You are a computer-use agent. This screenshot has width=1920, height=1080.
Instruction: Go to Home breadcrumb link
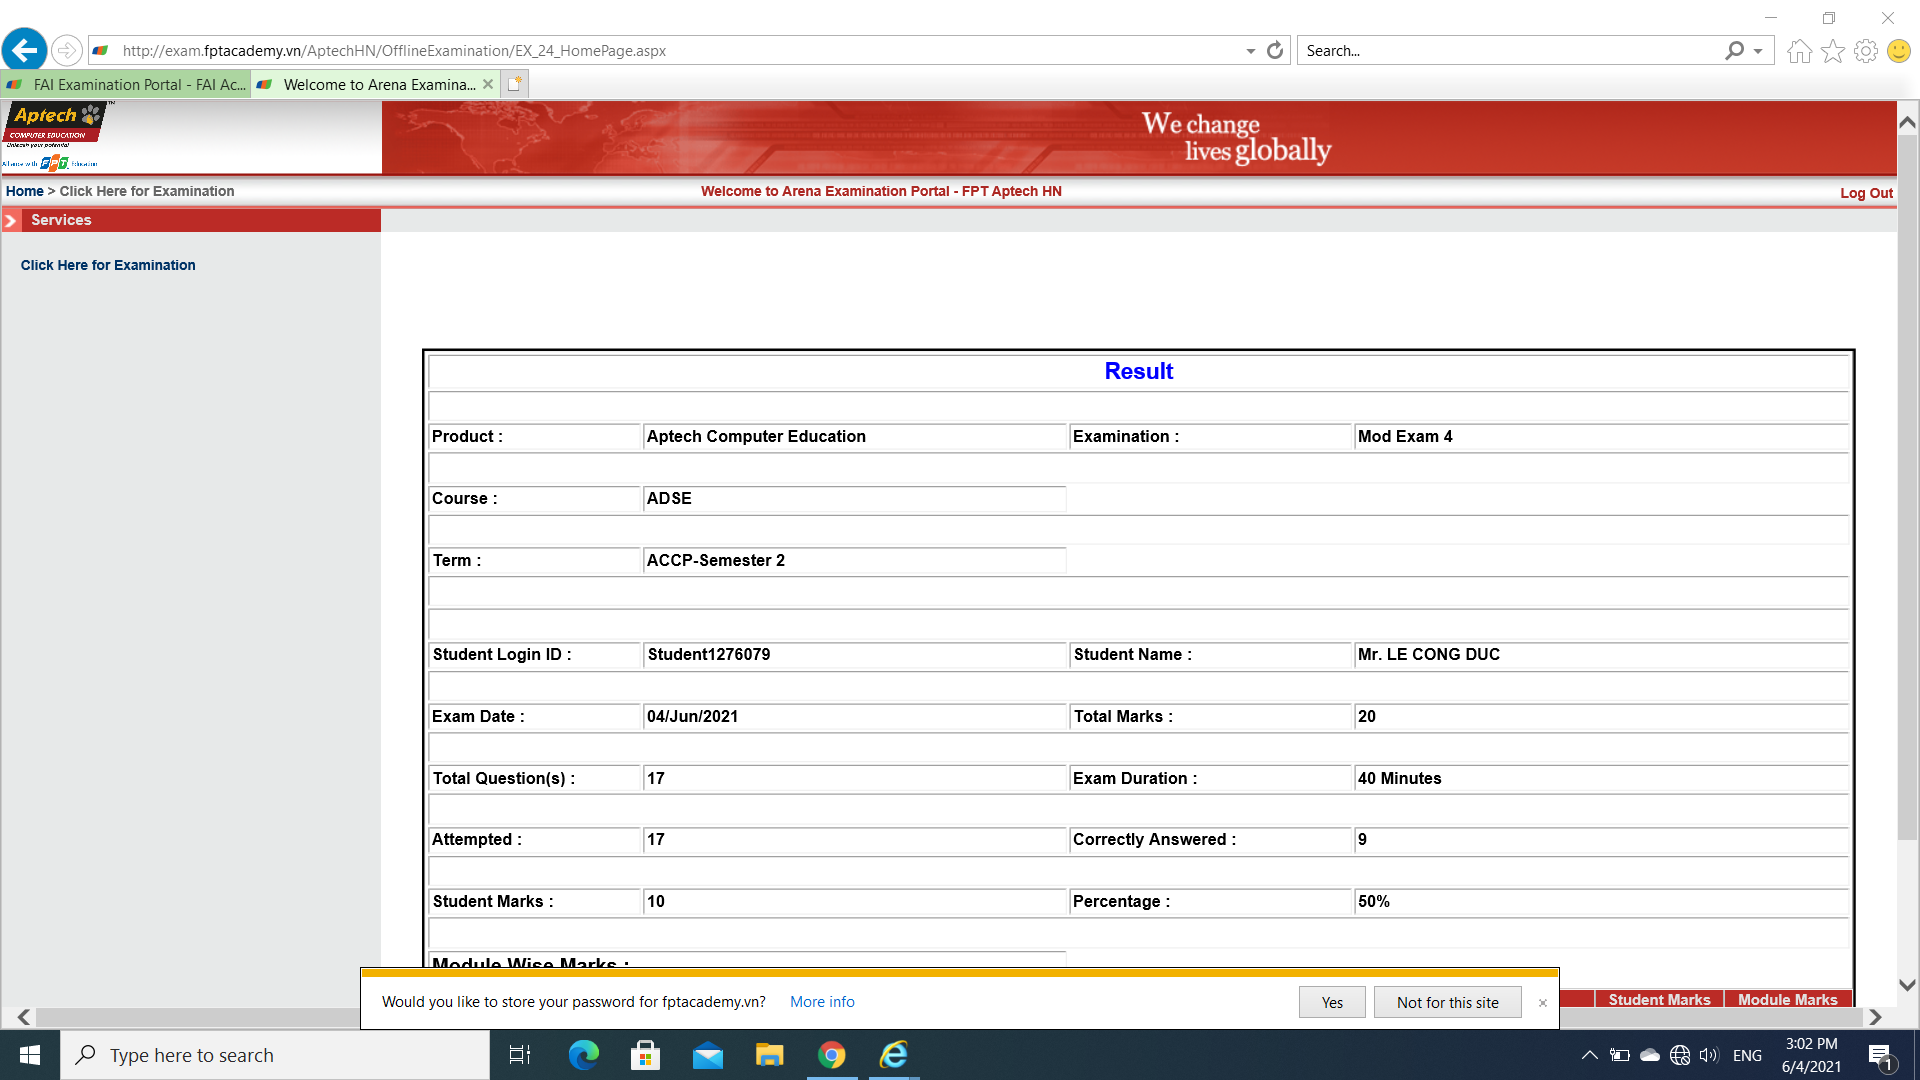click(x=25, y=191)
